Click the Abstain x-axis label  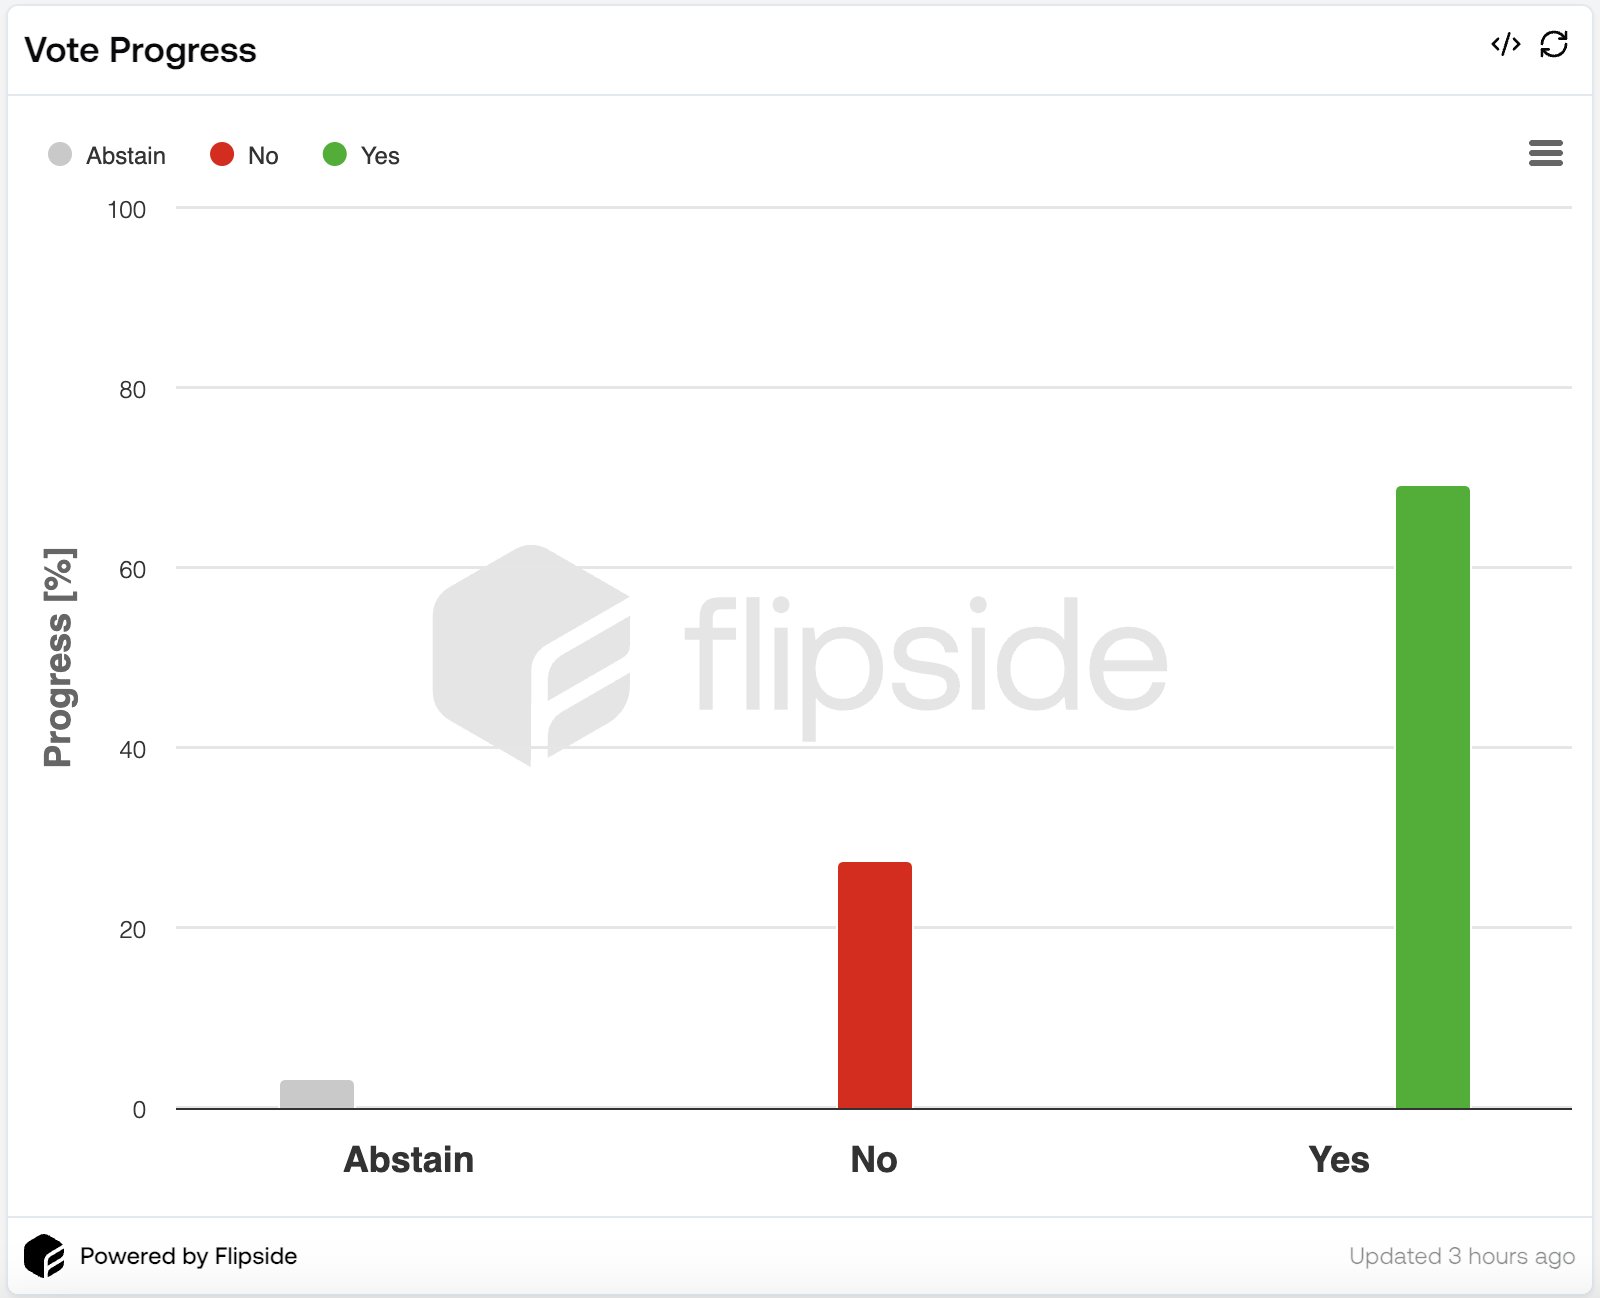(x=409, y=1159)
